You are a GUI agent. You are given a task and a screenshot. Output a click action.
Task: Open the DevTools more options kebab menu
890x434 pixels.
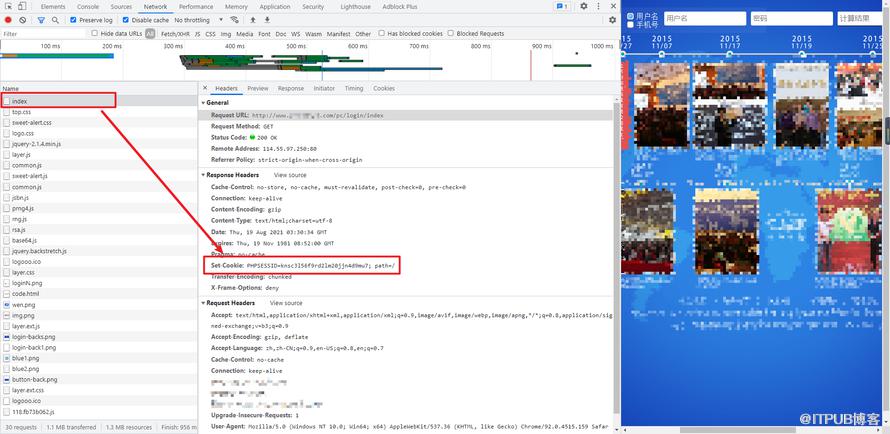pyautogui.click(x=598, y=7)
